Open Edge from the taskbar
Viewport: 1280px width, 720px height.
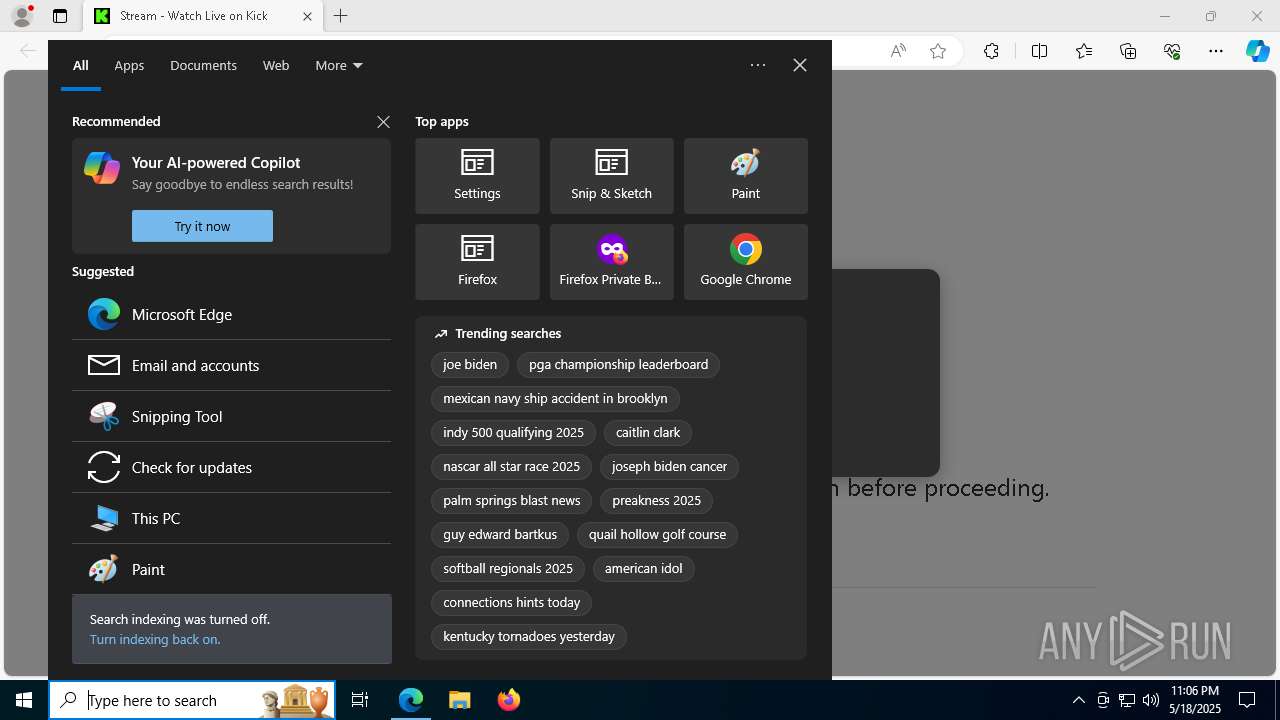411,700
